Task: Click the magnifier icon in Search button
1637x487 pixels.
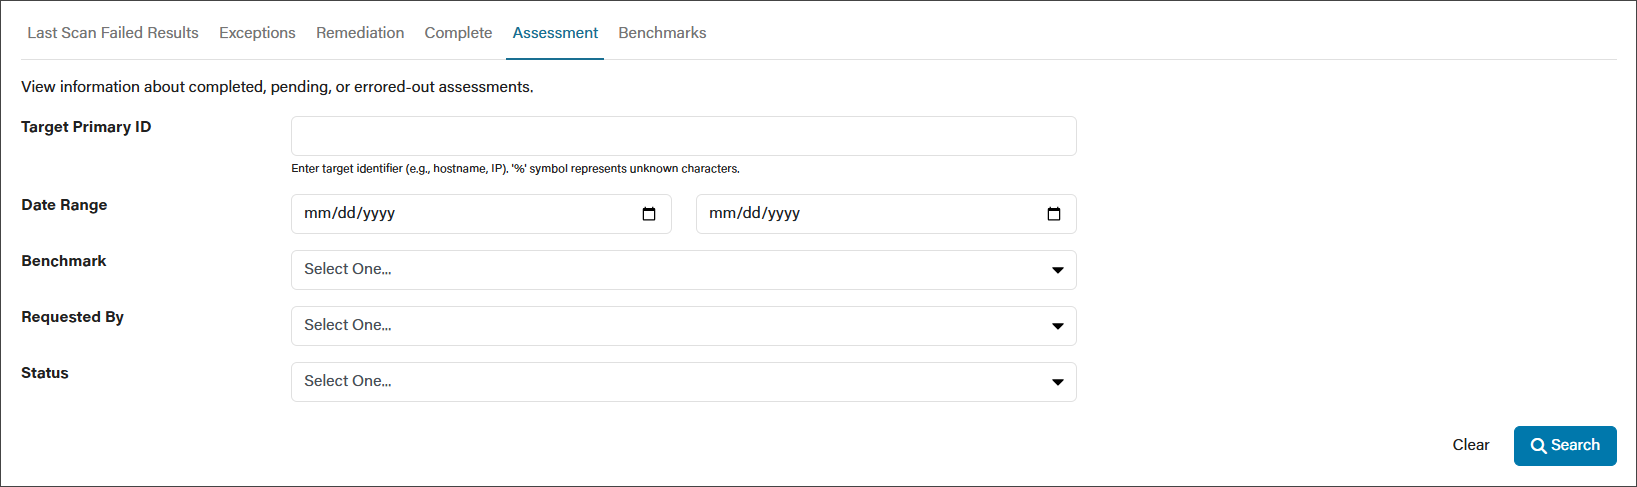Action: pyautogui.click(x=1539, y=446)
